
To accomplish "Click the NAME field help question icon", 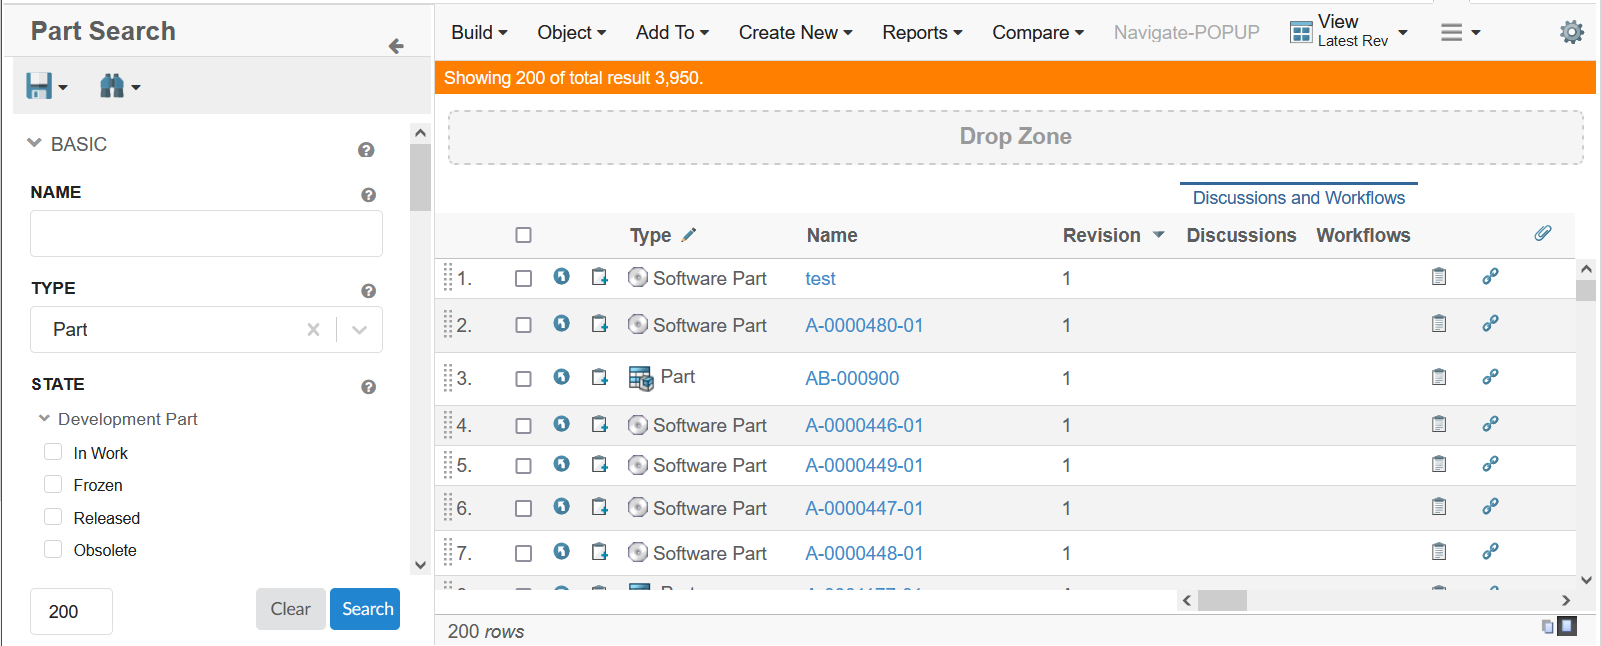I will click(368, 195).
